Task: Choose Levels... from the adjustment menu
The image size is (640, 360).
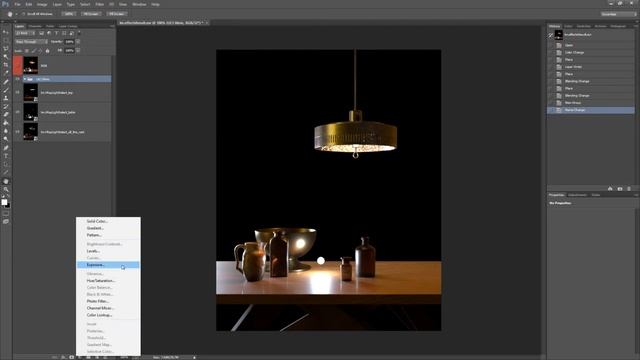Action: pos(108,251)
